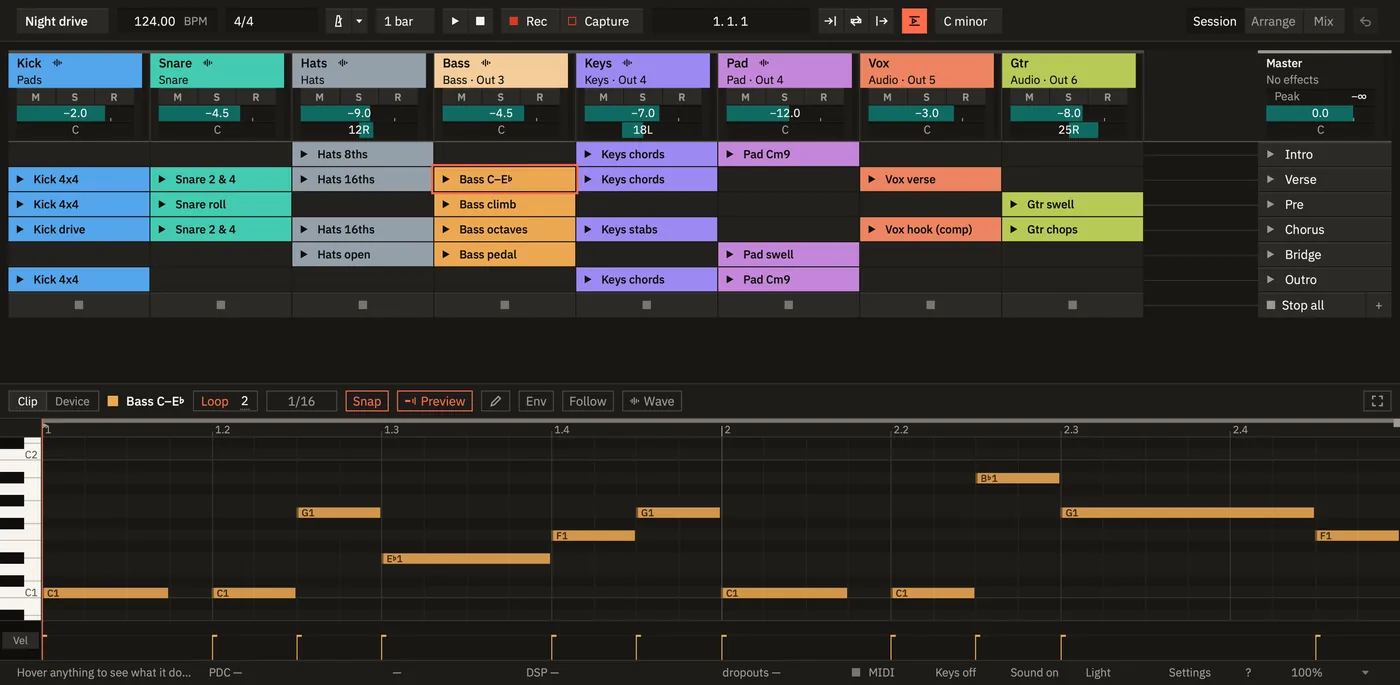1400x685 pixels.
Task: Launch the Snare roll clip
Action: [162, 204]
